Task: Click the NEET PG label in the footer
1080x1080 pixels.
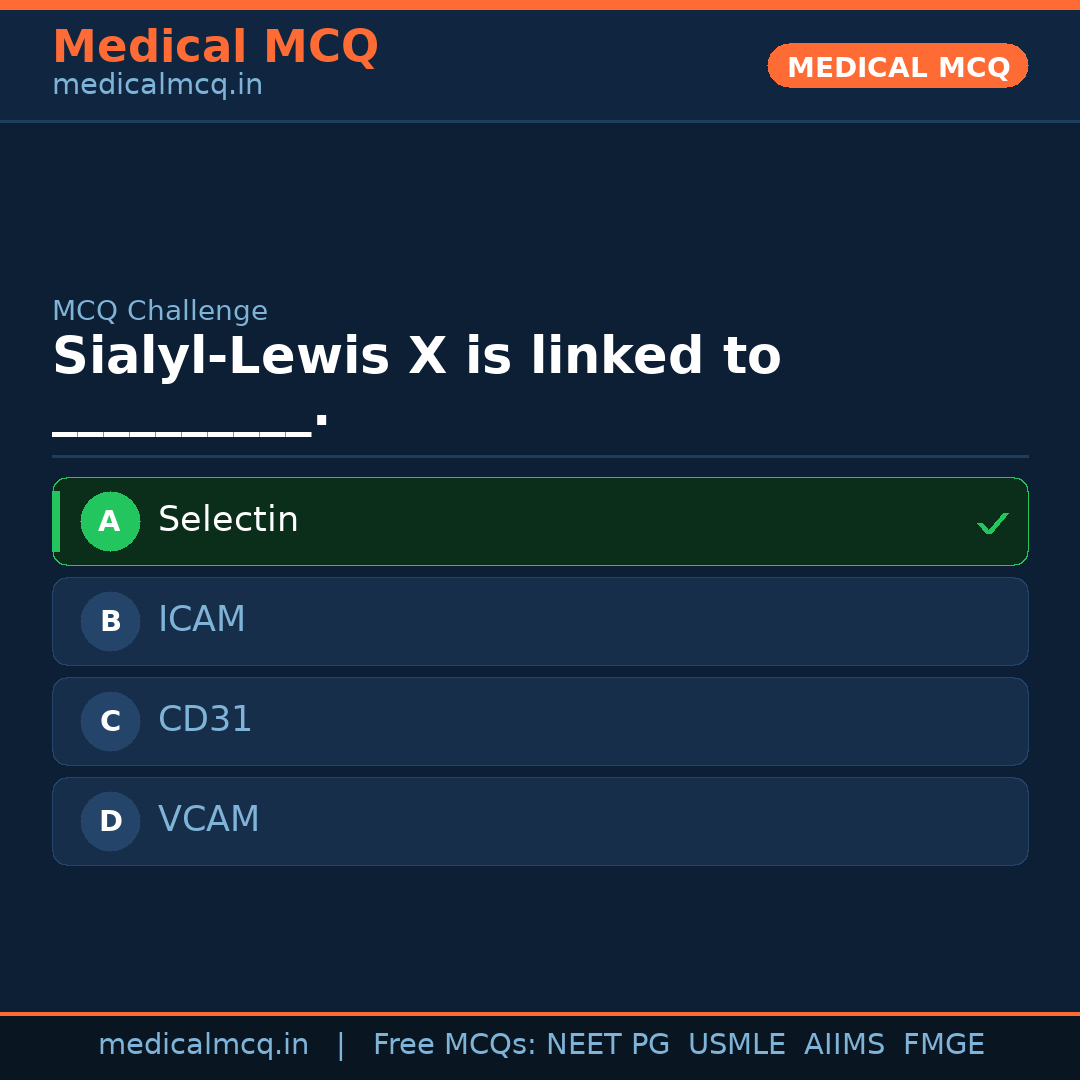Action: coord(607,1044)
